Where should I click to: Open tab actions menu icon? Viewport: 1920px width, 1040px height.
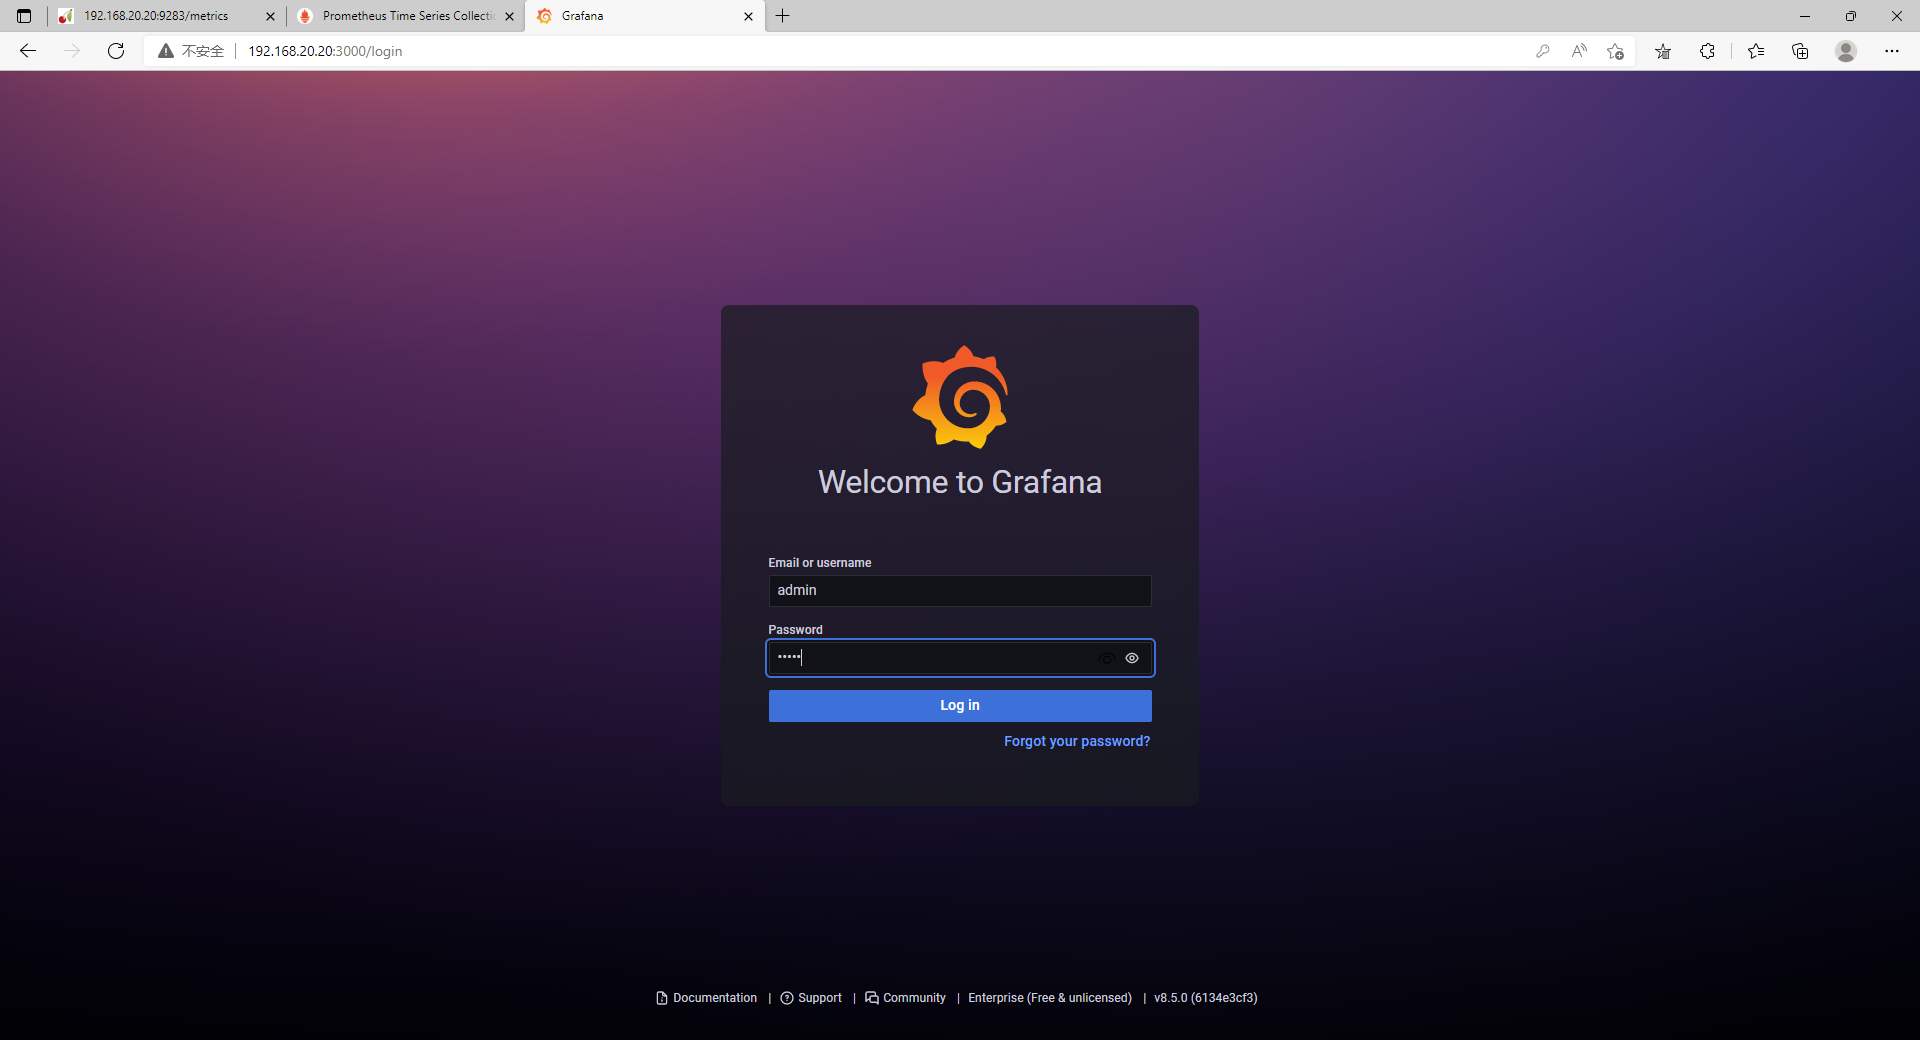click(x=24, y=16)
